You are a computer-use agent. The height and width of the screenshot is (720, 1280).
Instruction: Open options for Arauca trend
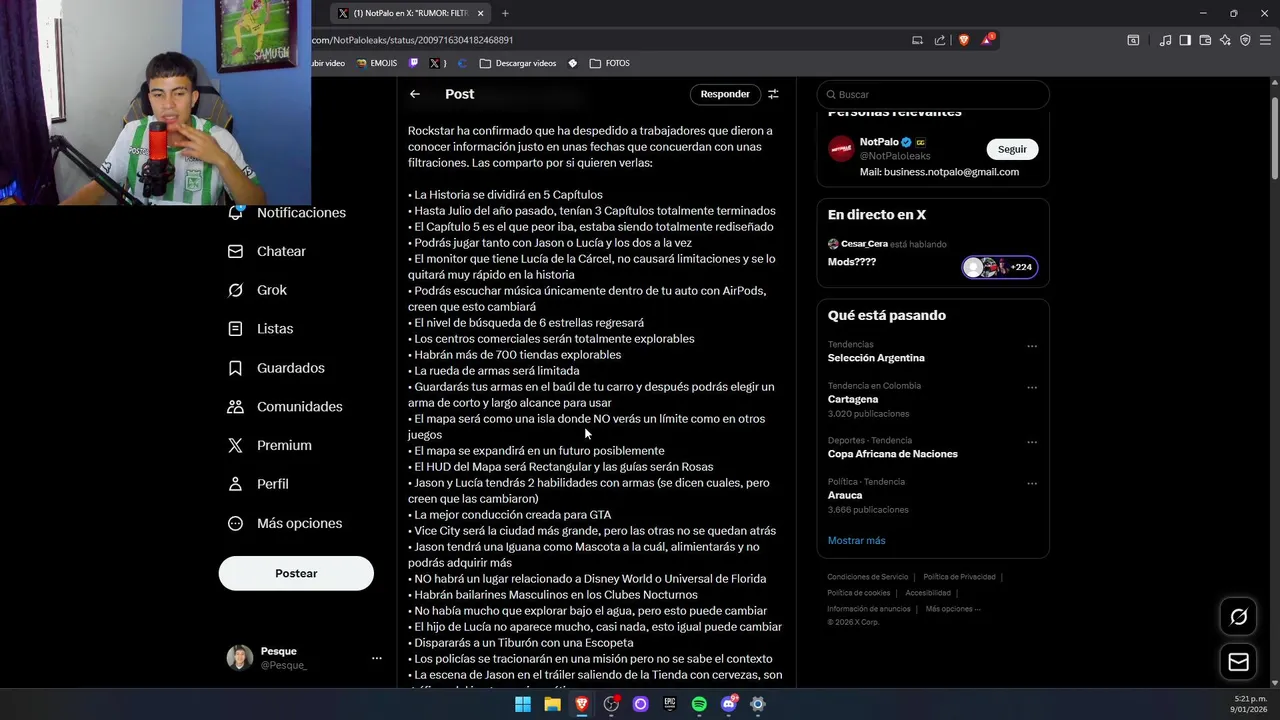tap(1032, 484)
